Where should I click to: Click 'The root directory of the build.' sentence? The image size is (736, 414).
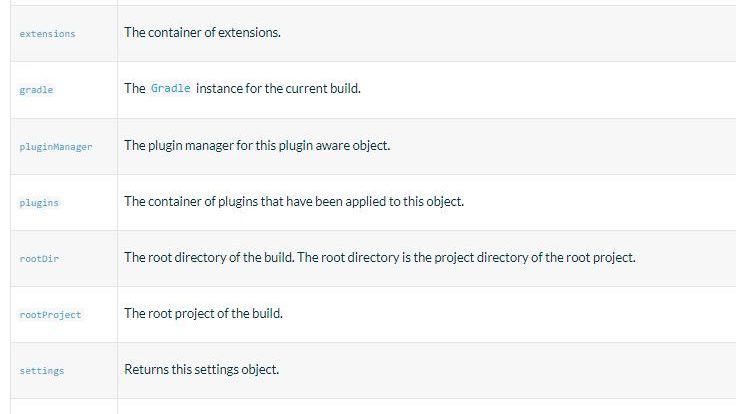coord(209,257)
